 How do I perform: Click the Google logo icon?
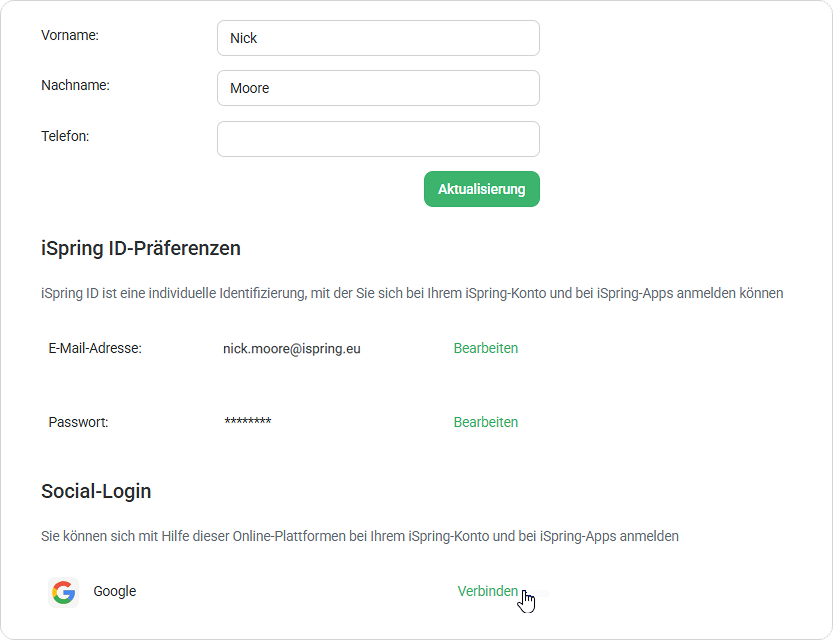click(x=63, y=592)
